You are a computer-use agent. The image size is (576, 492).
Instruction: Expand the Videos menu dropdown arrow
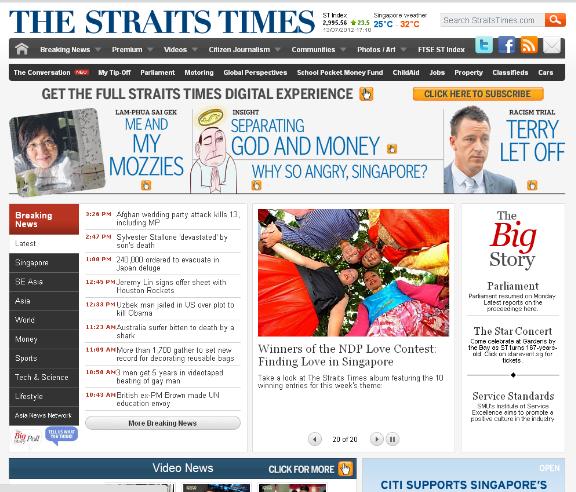pos(195,49)
